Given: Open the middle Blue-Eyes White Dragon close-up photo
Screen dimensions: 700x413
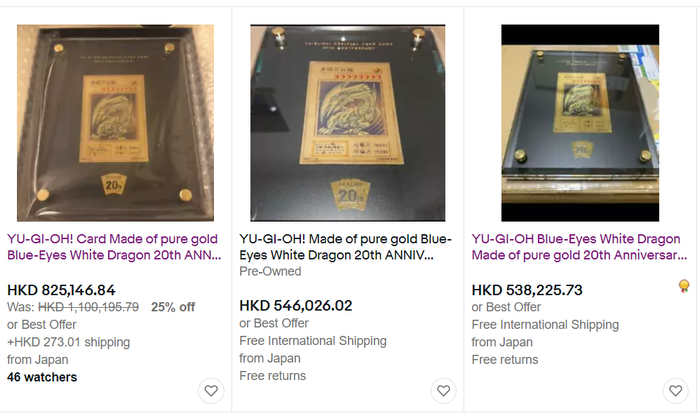Looking at the screenshot, I should click(x=348, y=123).
